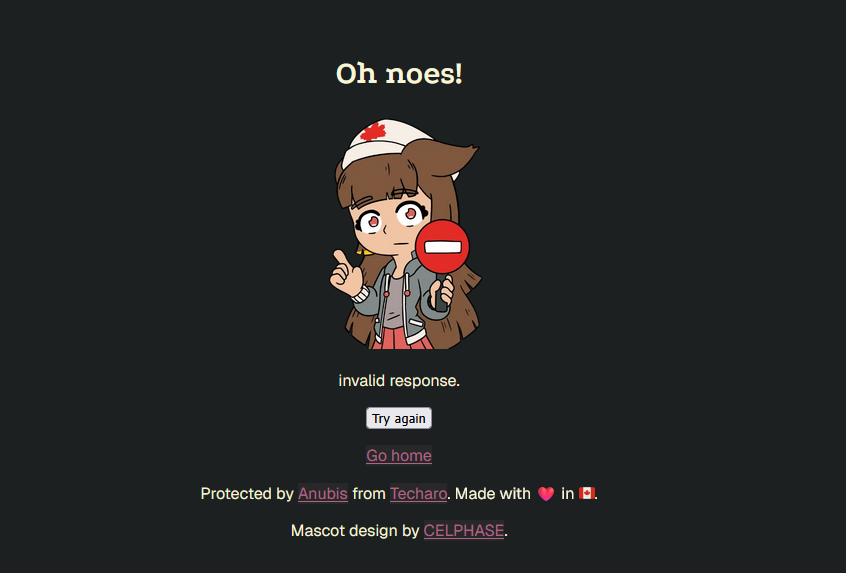Click the pink heart emoji
Image resolution: width=846 pixels, height=573 pixels.
545,494
